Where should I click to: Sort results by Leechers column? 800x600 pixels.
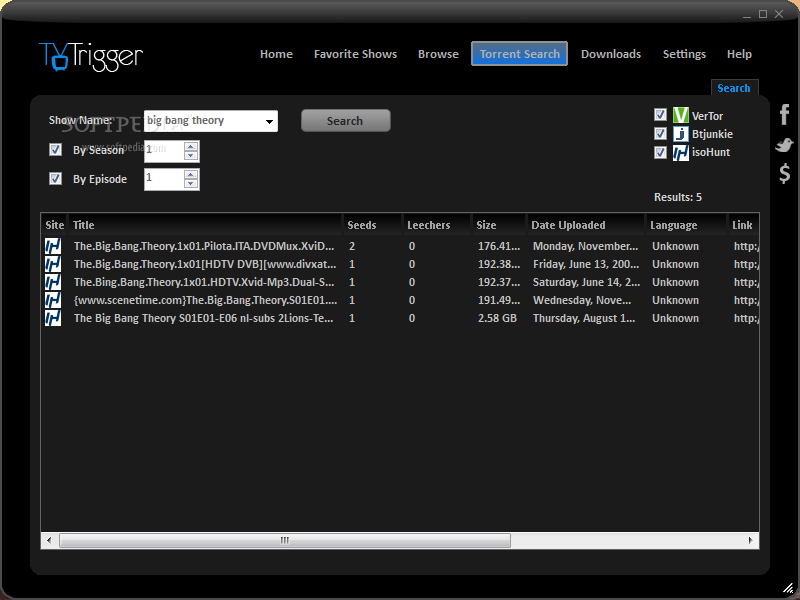437,225
